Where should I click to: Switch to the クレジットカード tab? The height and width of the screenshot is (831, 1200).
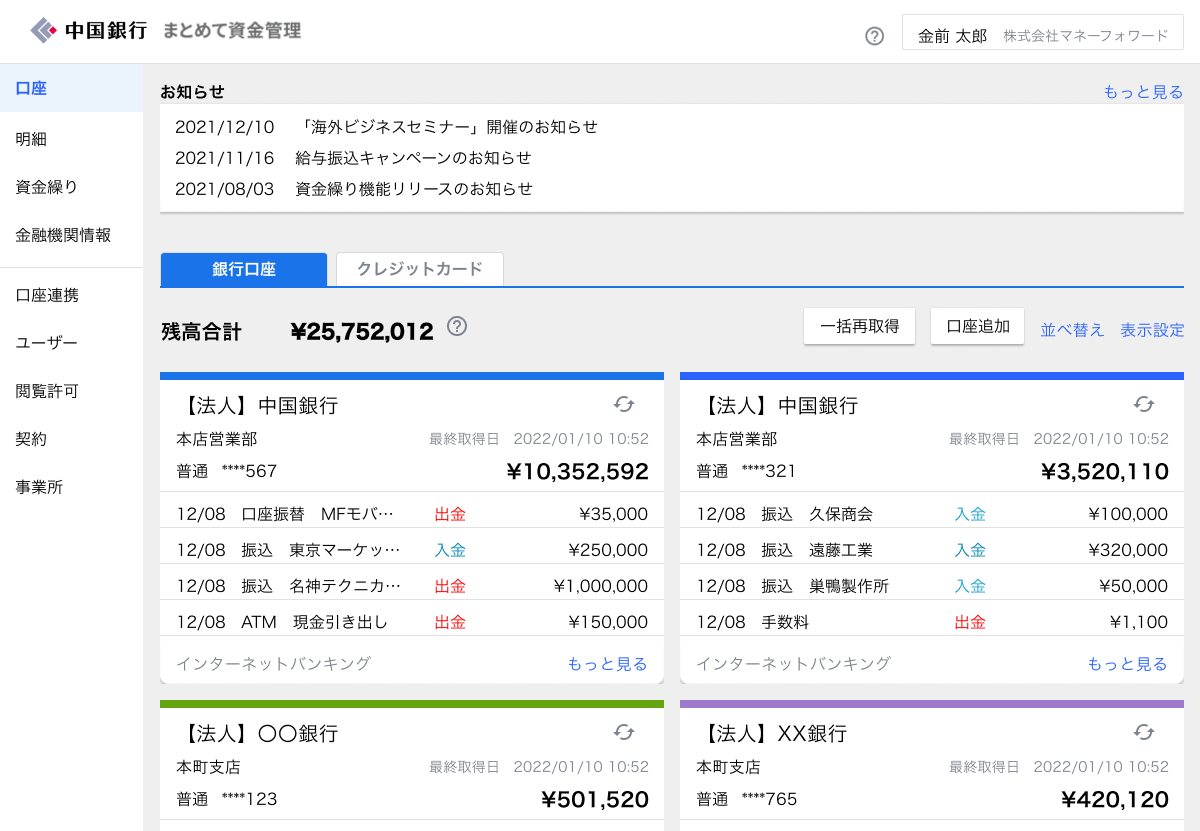pos(419,269)
